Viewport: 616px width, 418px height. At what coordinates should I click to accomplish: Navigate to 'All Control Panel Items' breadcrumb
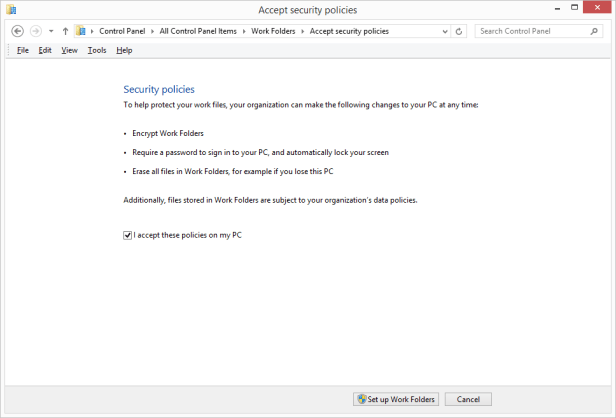[x=198, y=31]
